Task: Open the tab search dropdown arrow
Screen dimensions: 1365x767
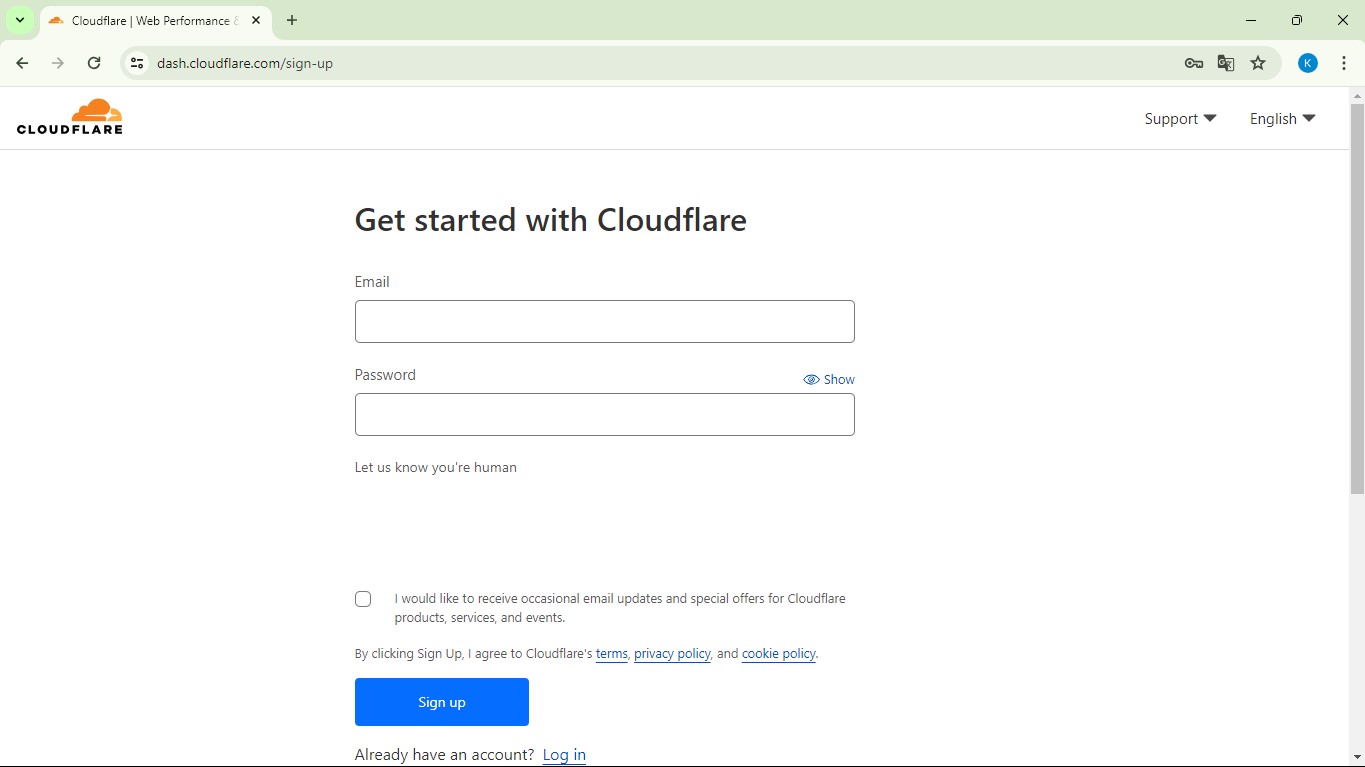Action: (20, 20)
